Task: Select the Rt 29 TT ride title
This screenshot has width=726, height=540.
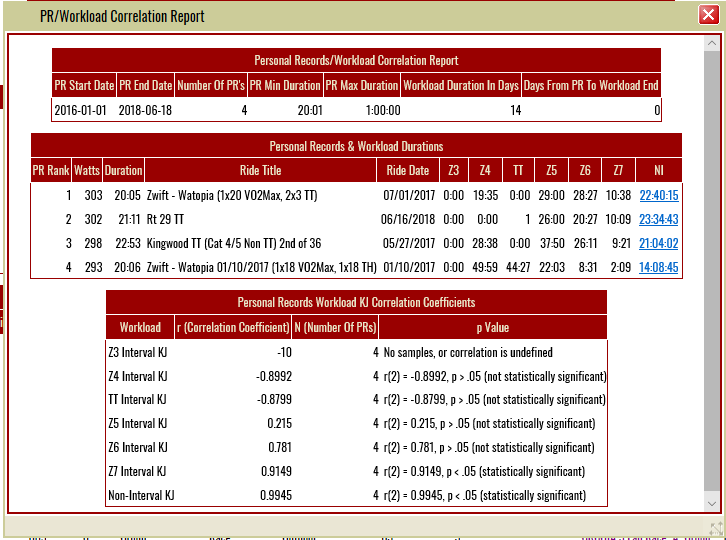Action: [x=165, y=219]
